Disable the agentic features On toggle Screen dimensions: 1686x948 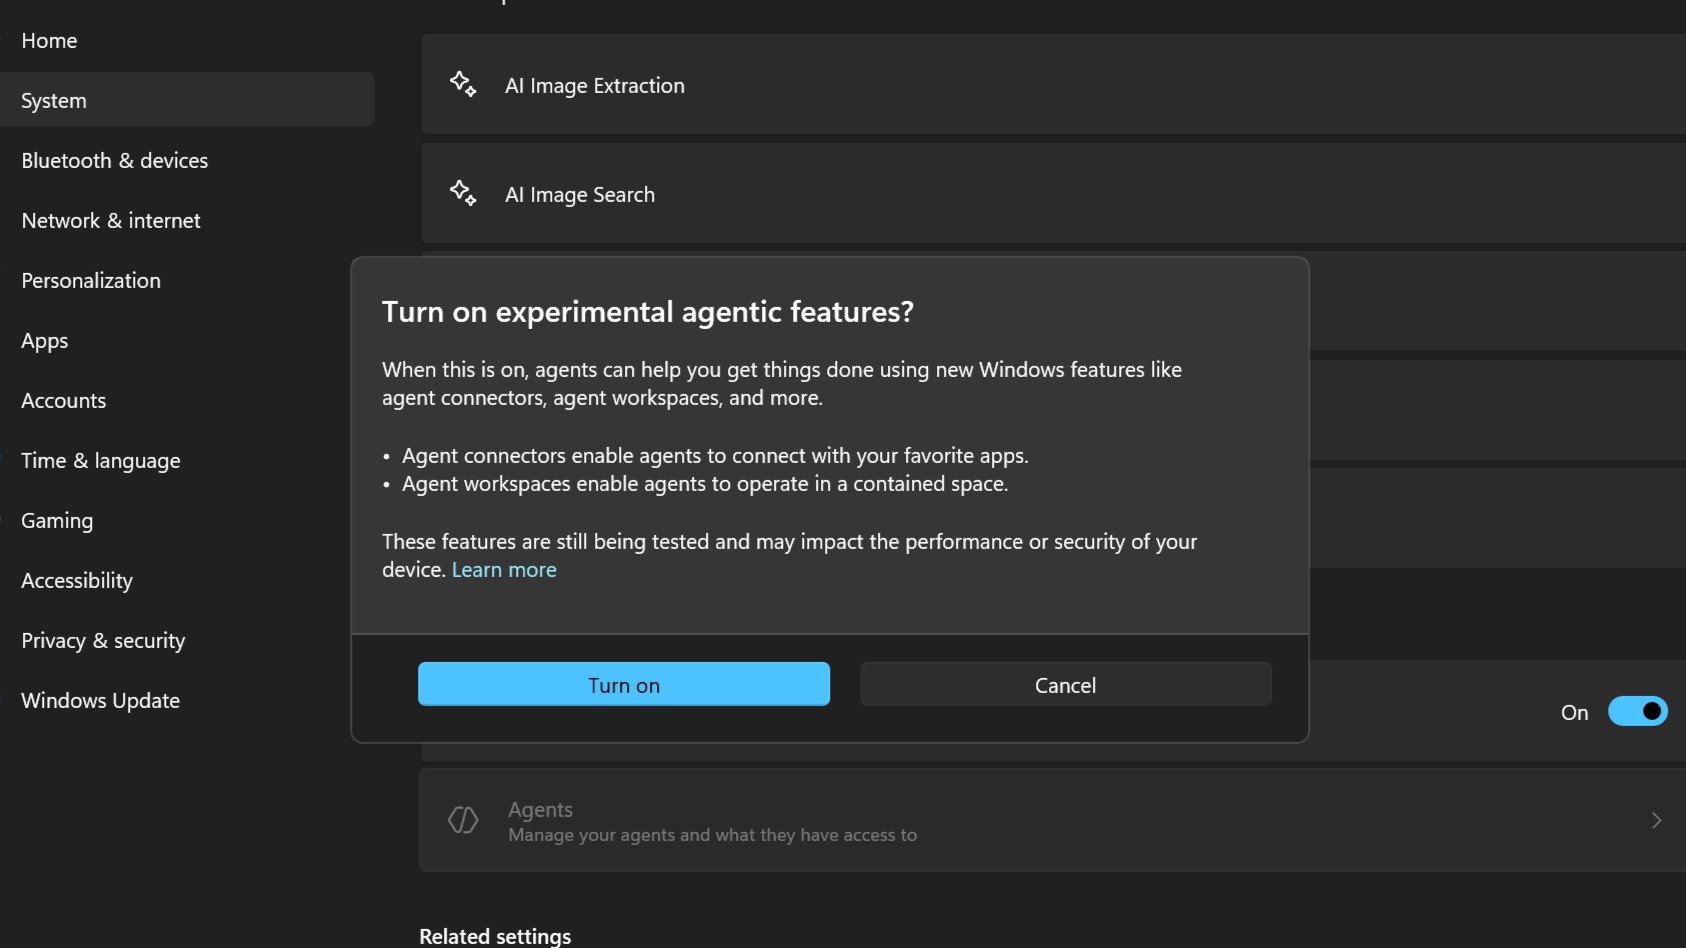[1637, 711]
